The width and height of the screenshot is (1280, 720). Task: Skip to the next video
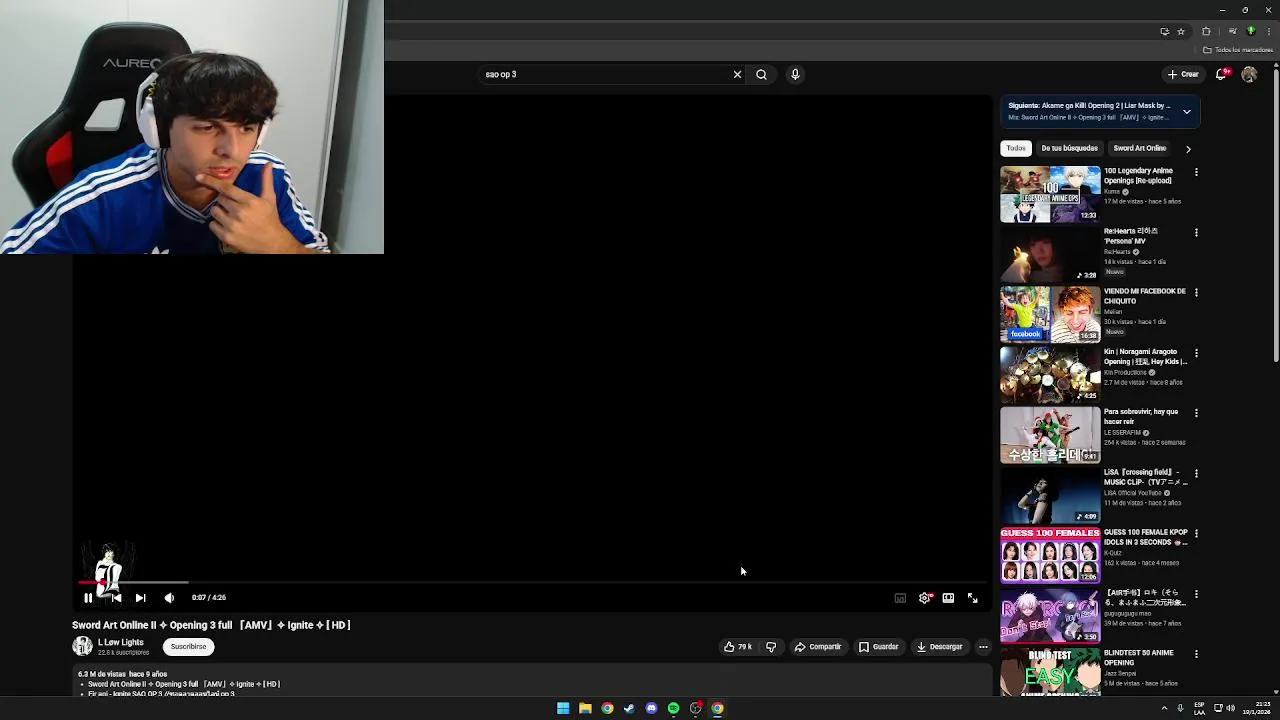coord(141,598)
